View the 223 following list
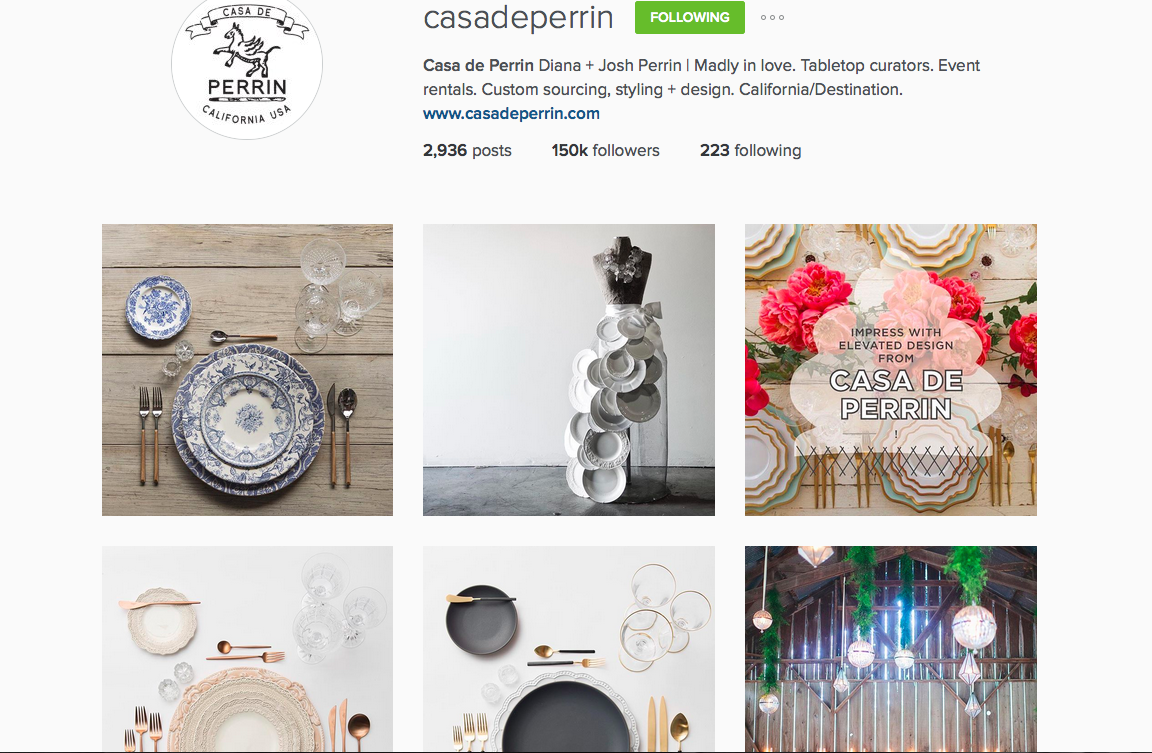Image resolution: width=1152 pixels, height=753 pixels. click(750, 150)
